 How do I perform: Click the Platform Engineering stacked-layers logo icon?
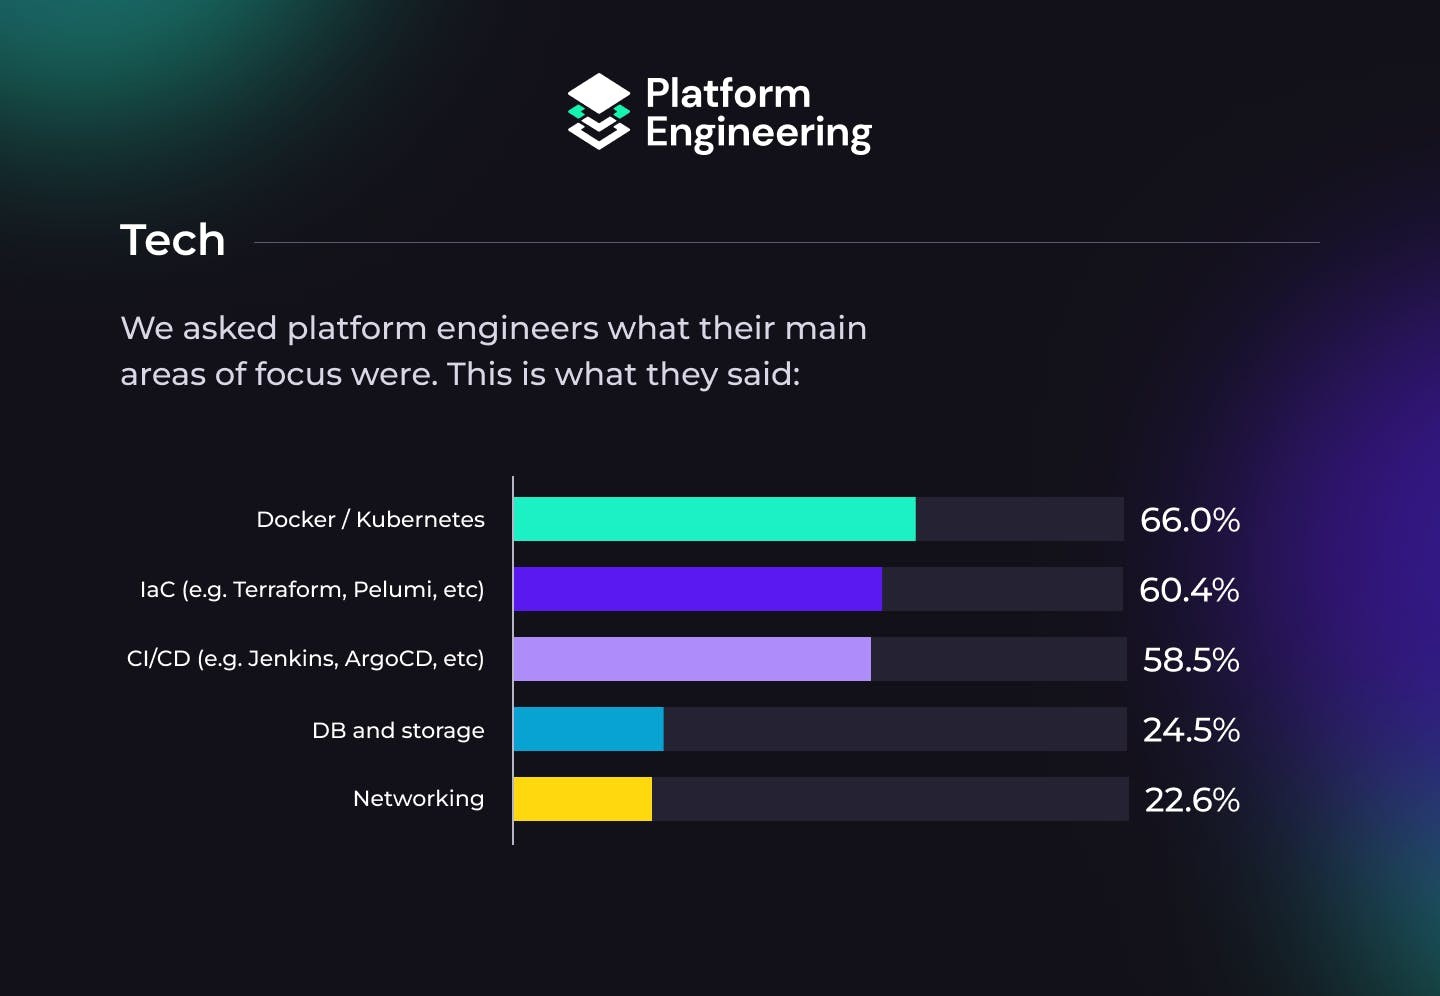pyautogui.click(x=599, y=112)
